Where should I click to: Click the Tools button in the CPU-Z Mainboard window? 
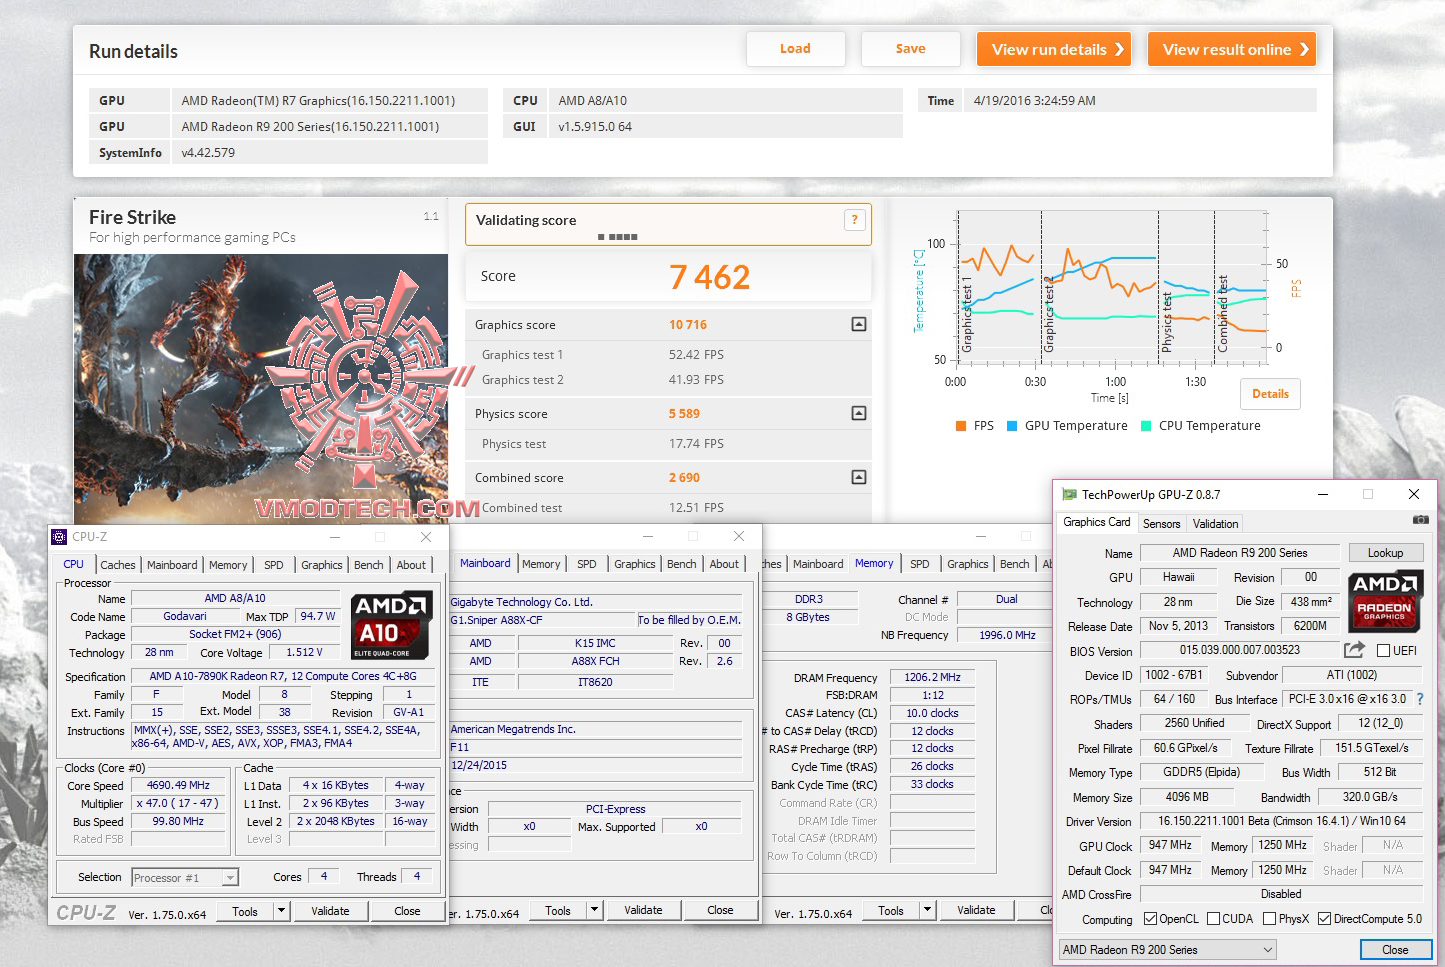pyautogui.click(x=558, y=910)
